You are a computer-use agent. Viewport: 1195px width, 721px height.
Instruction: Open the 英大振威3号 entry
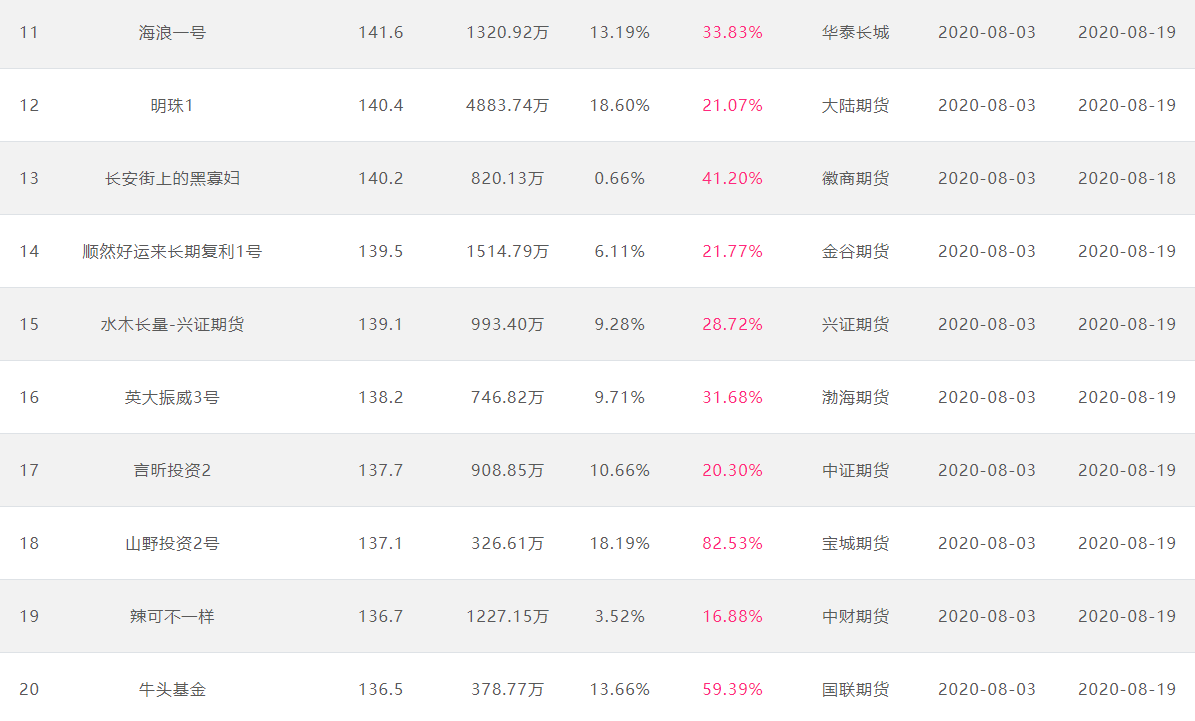click(172, 398)
